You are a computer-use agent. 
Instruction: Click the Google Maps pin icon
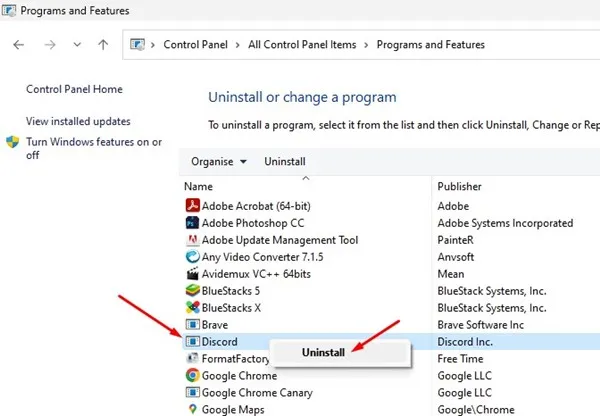pos(192,409)
